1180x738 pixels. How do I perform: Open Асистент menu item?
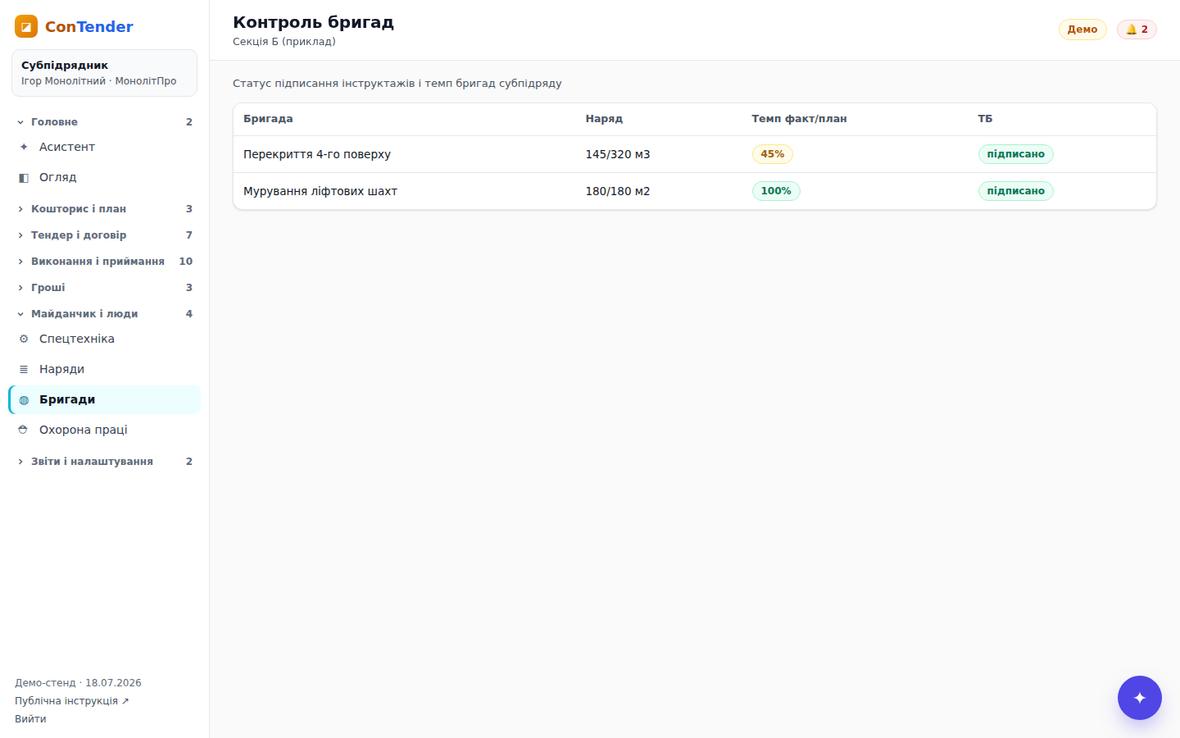pos(104,147)
